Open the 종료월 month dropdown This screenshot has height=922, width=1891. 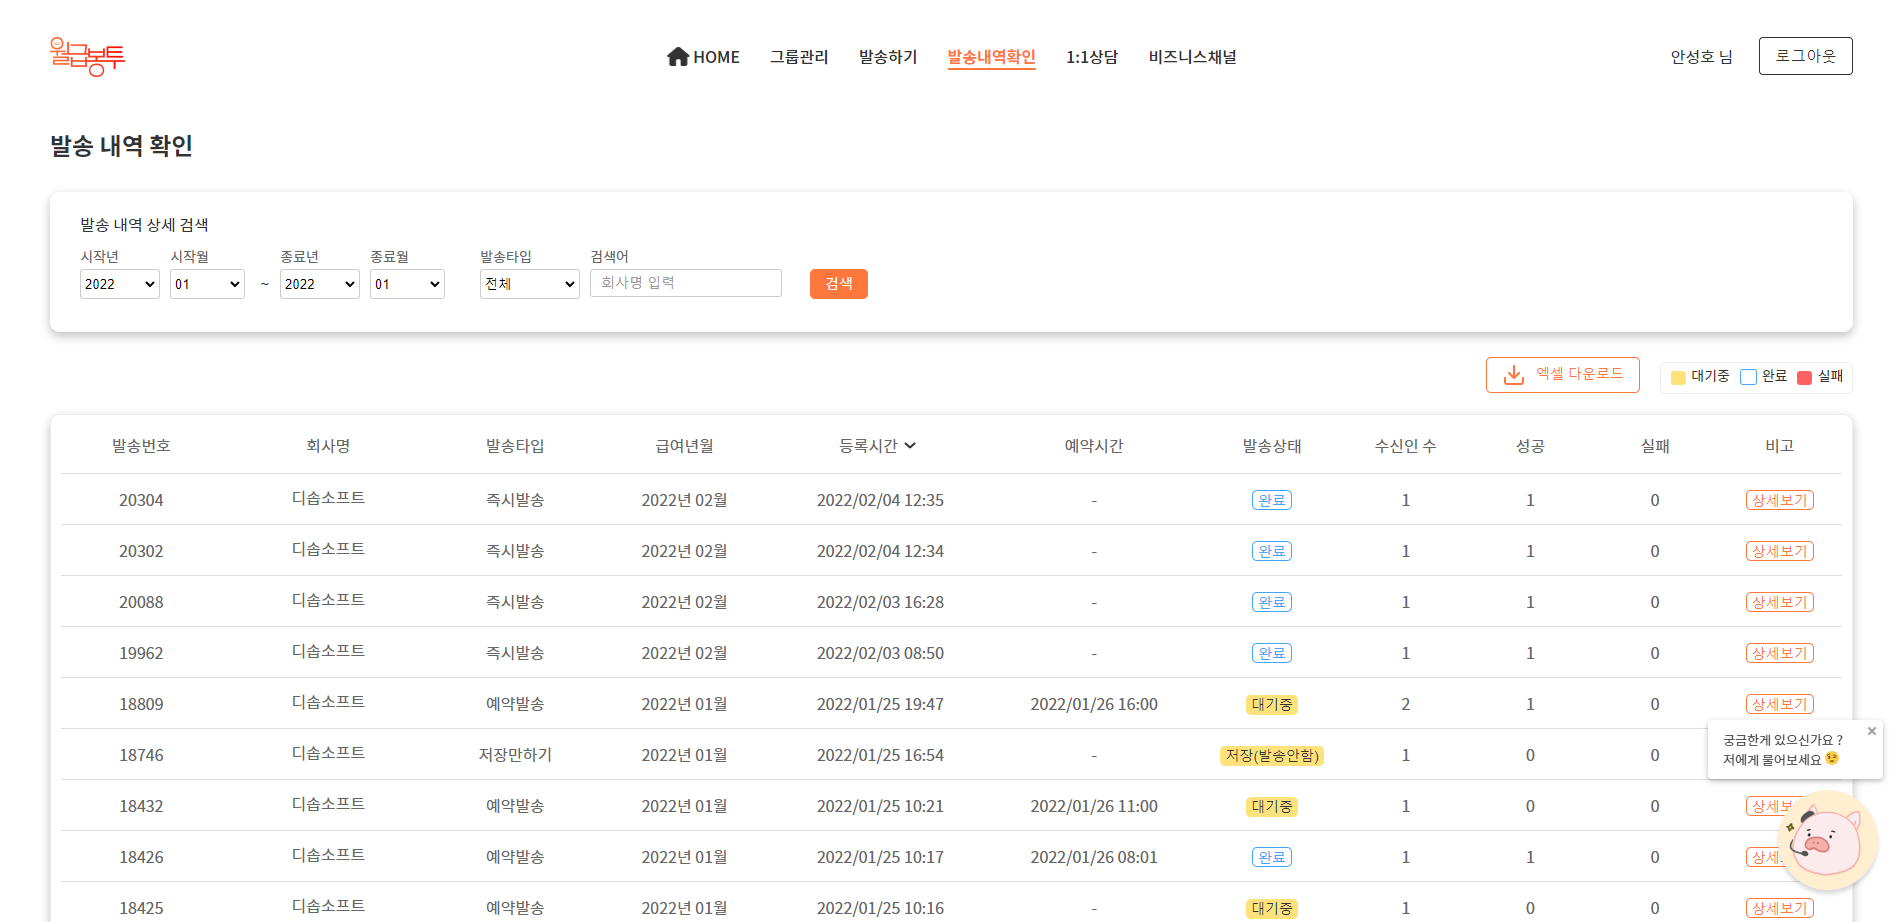coord(407,284)
